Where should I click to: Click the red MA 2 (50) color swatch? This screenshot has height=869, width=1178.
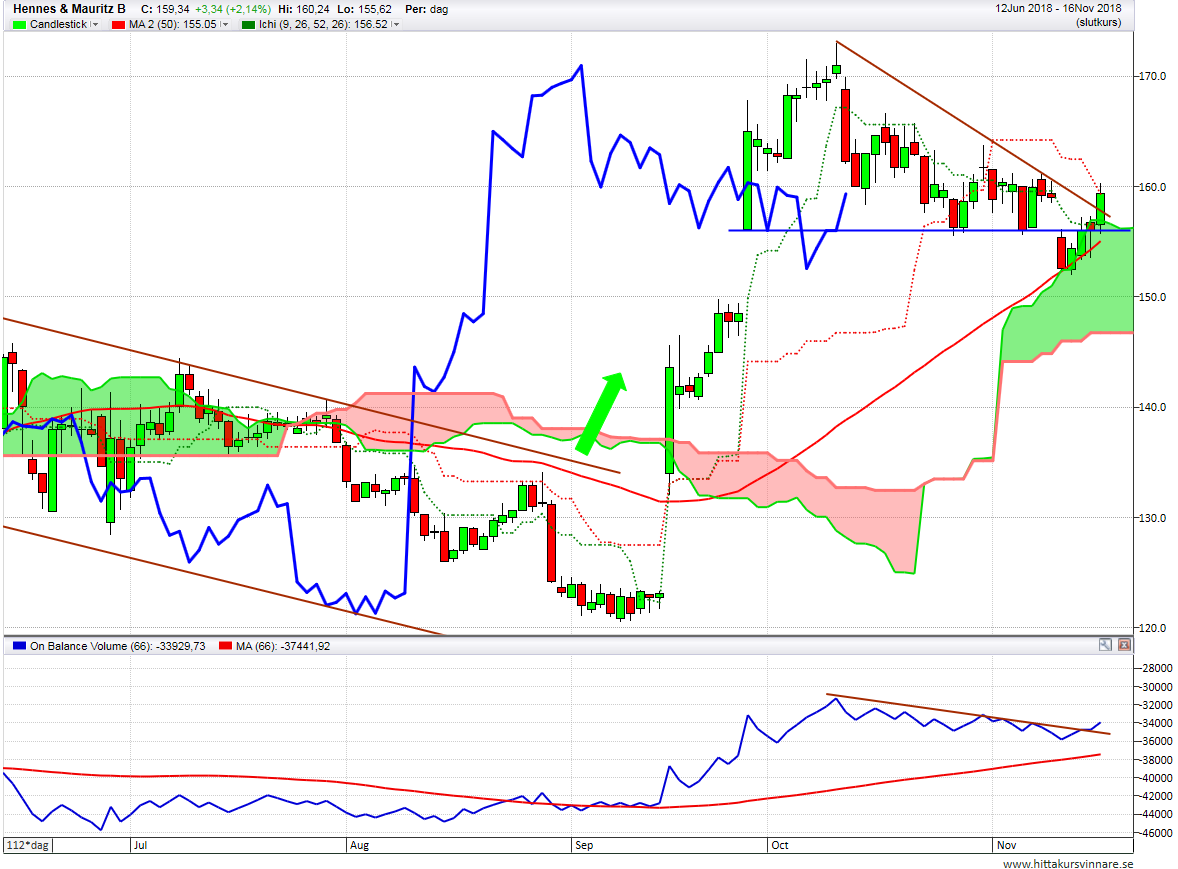point(118,25)
